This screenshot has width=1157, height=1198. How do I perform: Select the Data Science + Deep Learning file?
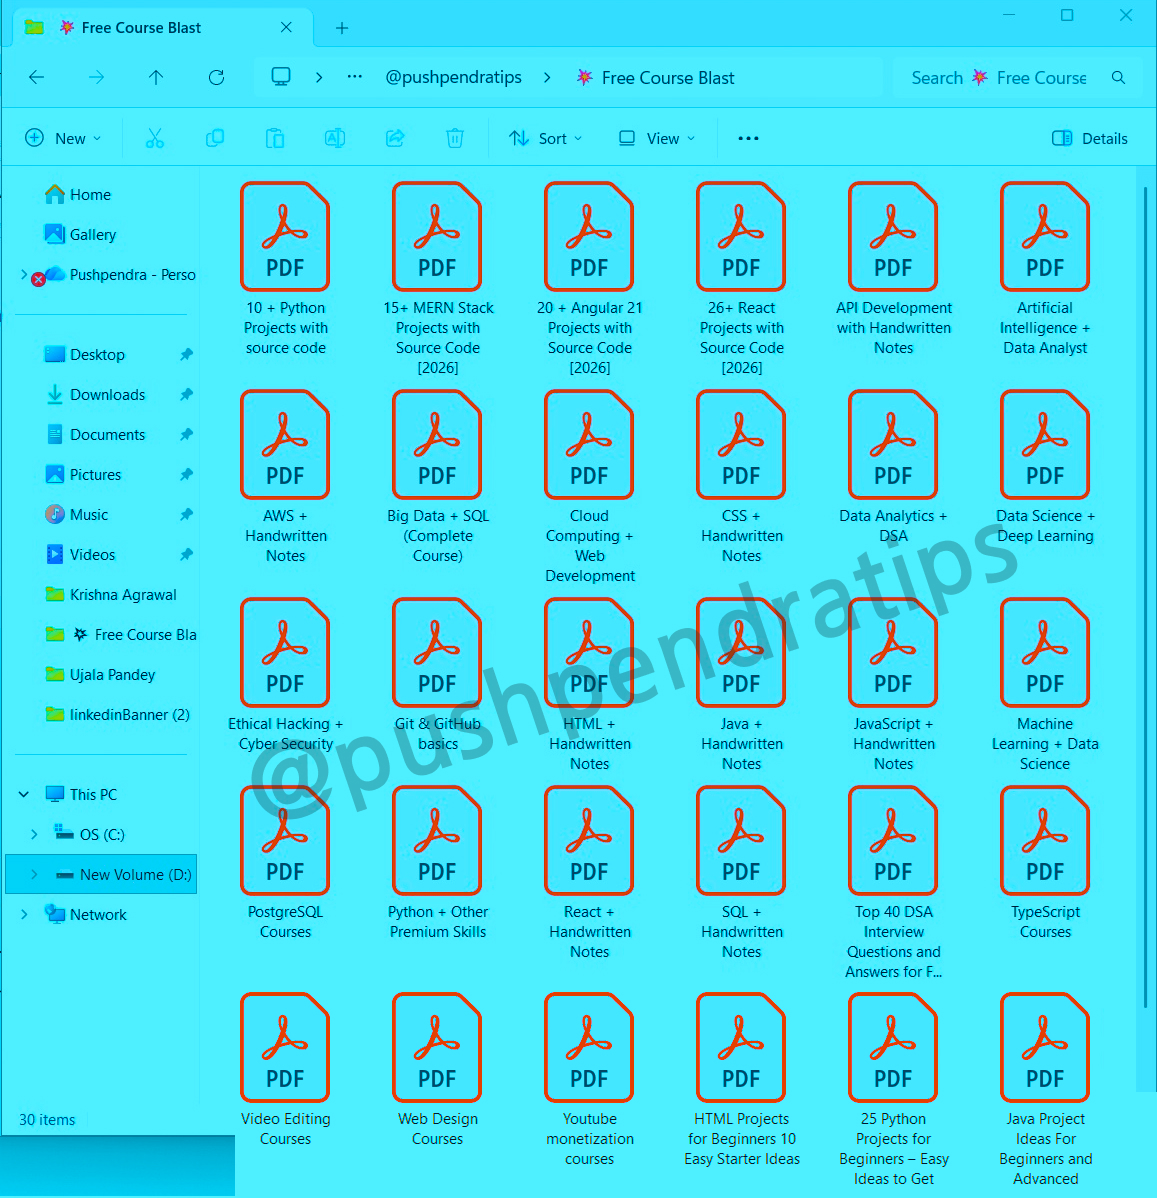1045,467
